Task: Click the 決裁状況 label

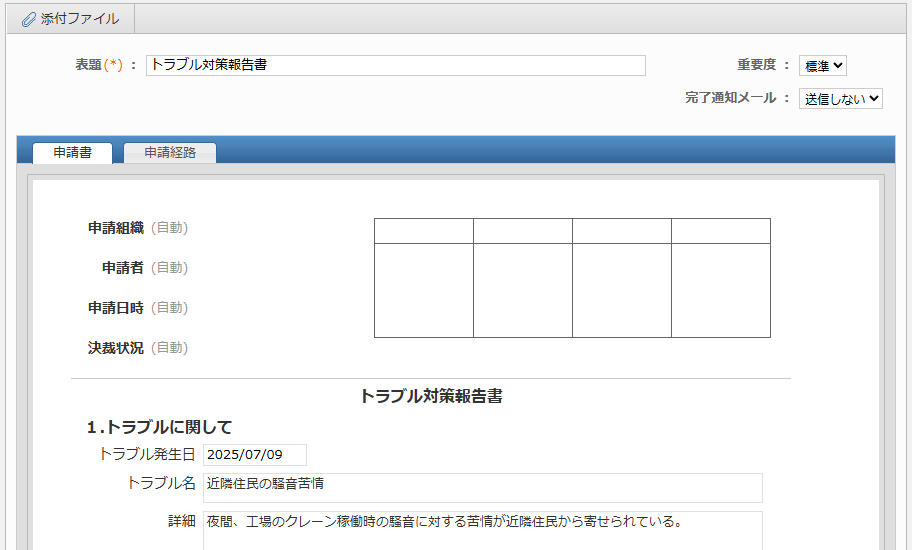Action: pos(116,348)
